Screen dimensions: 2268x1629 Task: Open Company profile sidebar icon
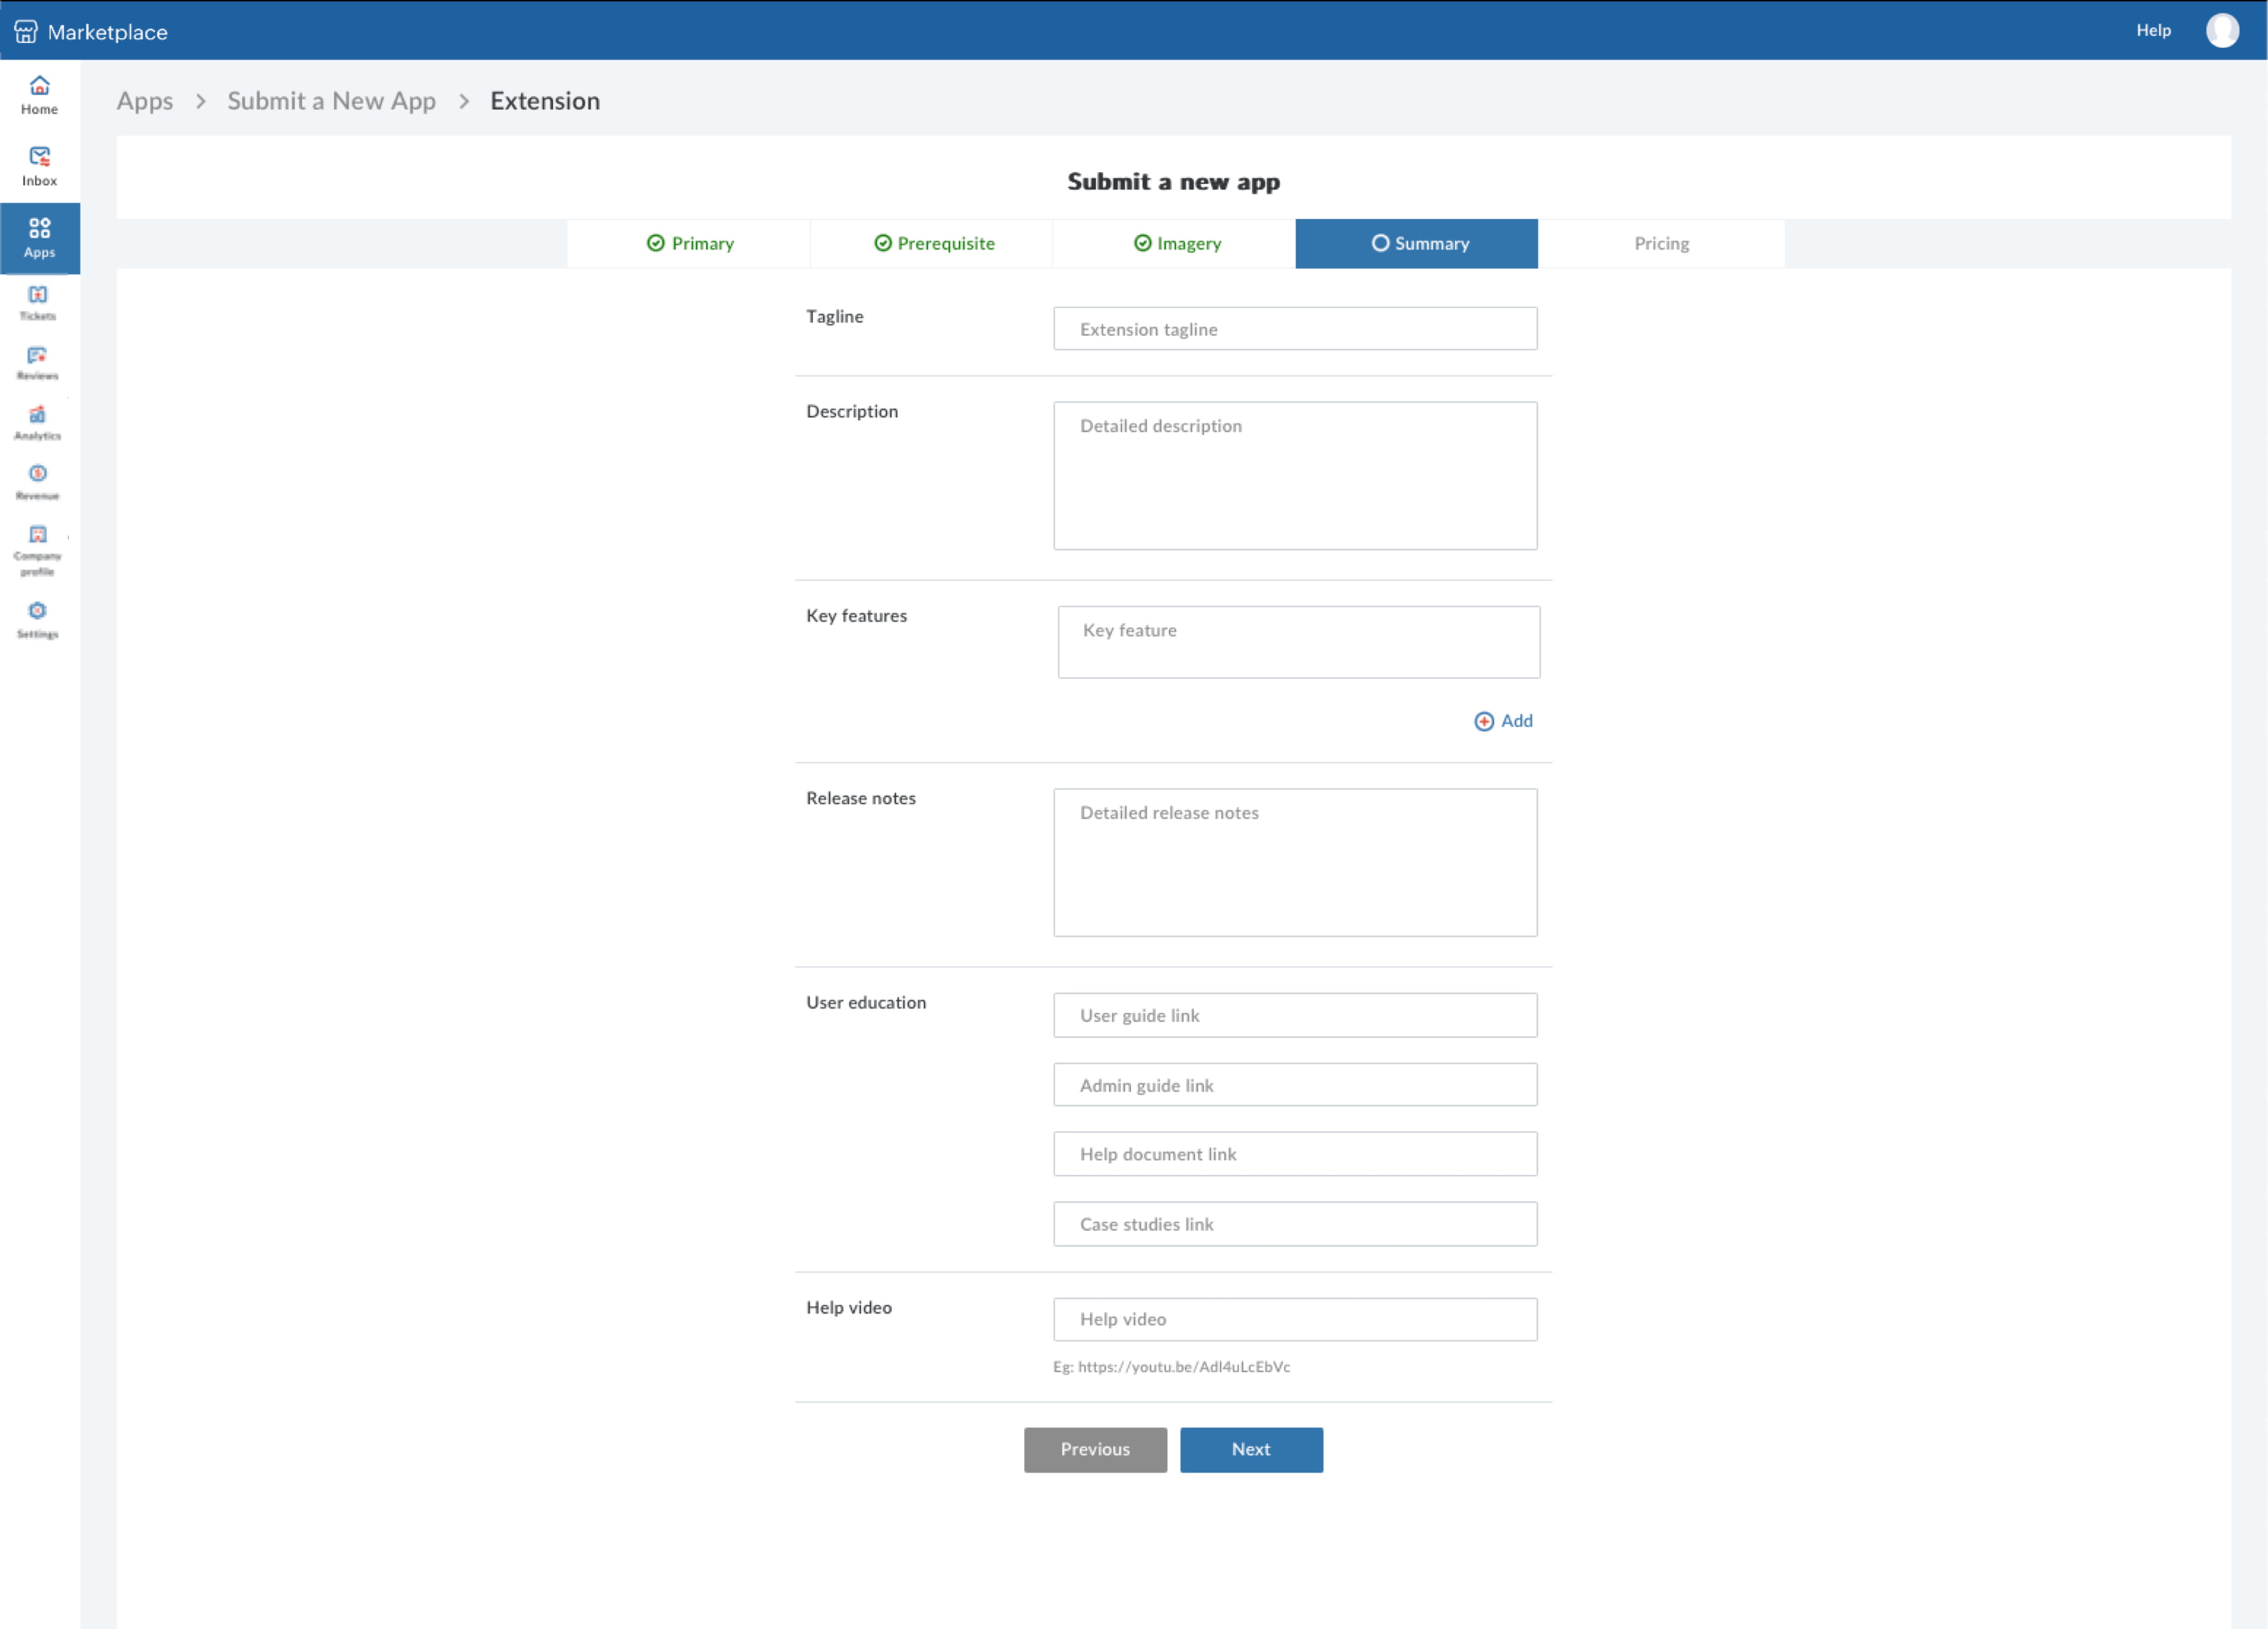pos(38,548)
